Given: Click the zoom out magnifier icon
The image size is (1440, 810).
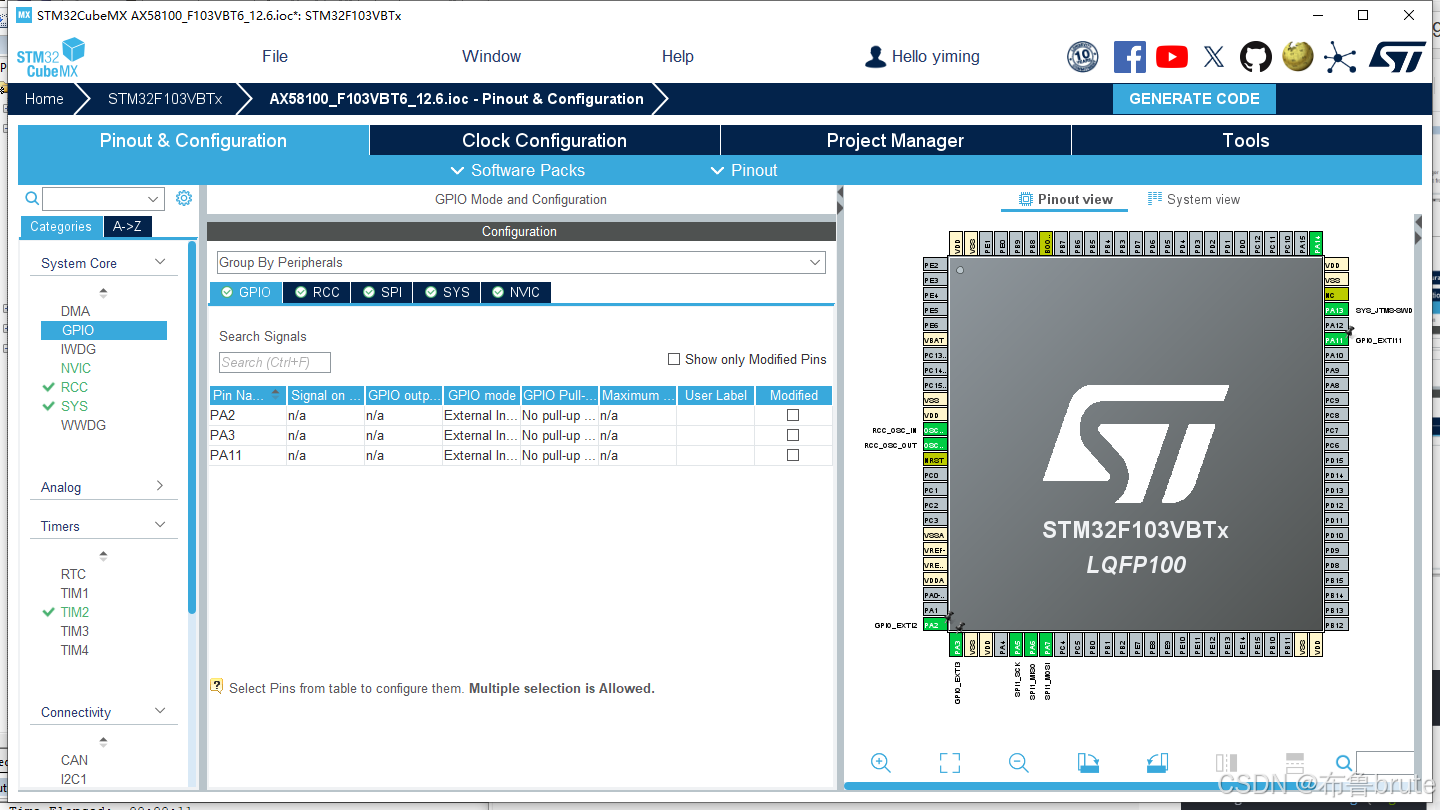Looking at the screenshot, I should click(x=1019, y=763).
